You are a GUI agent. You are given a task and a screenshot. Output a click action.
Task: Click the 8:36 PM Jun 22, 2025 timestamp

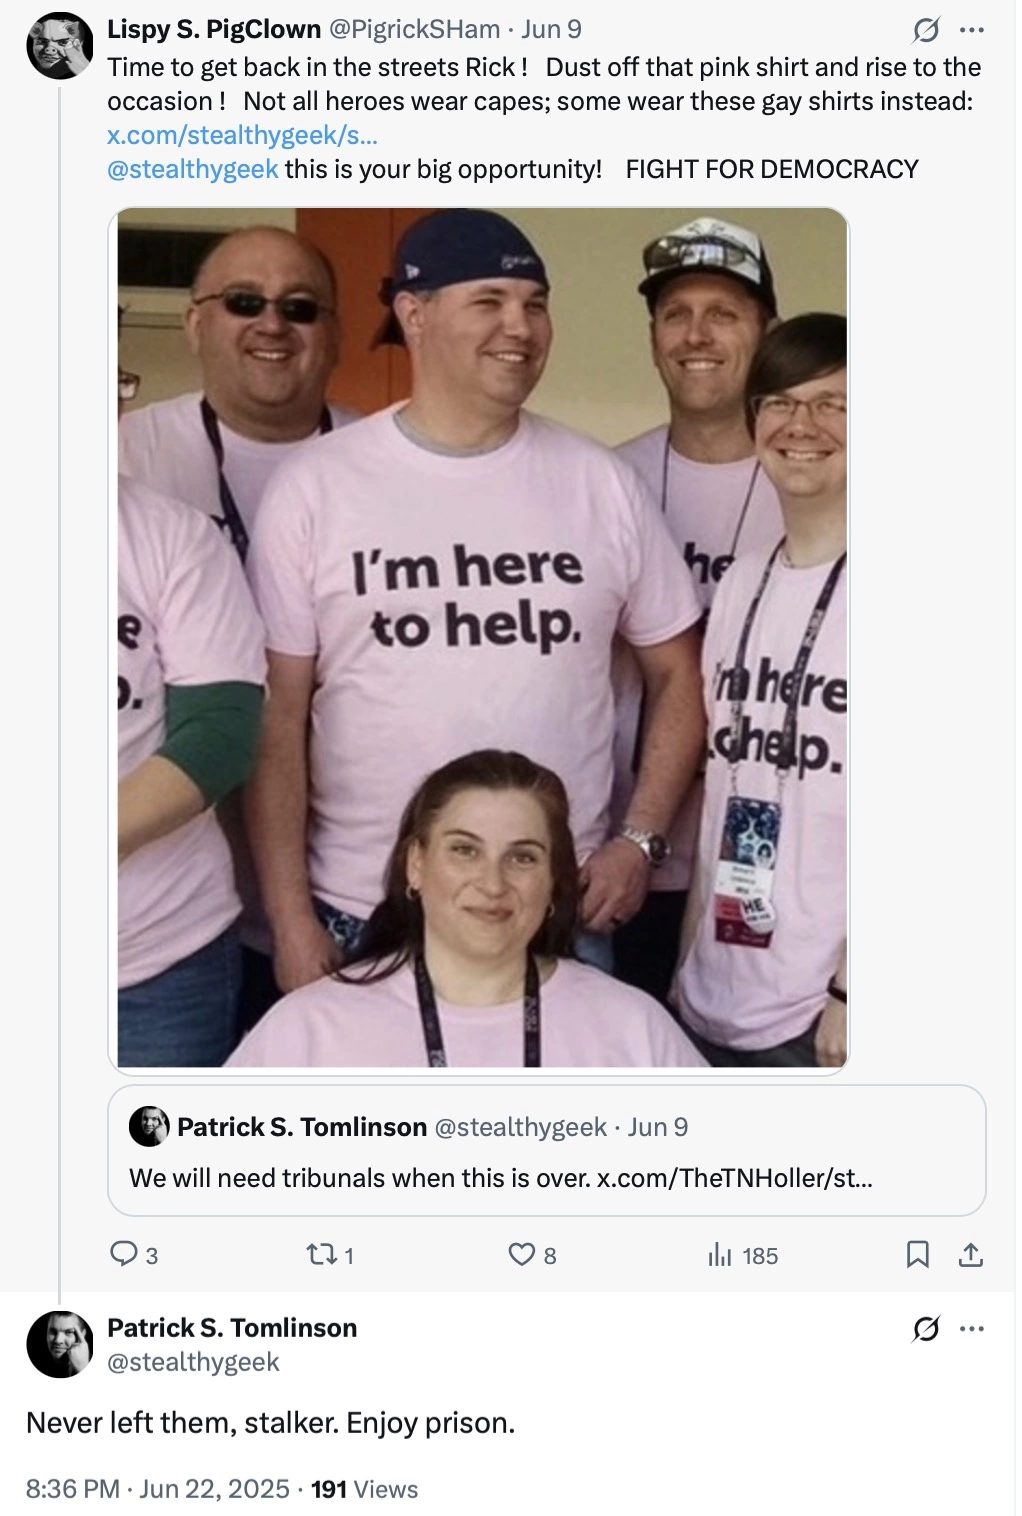pyautogui.click(x=159, y=1489)
